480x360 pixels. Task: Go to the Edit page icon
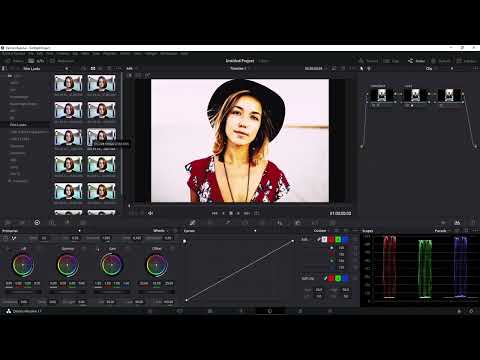(x=210, y=311)
